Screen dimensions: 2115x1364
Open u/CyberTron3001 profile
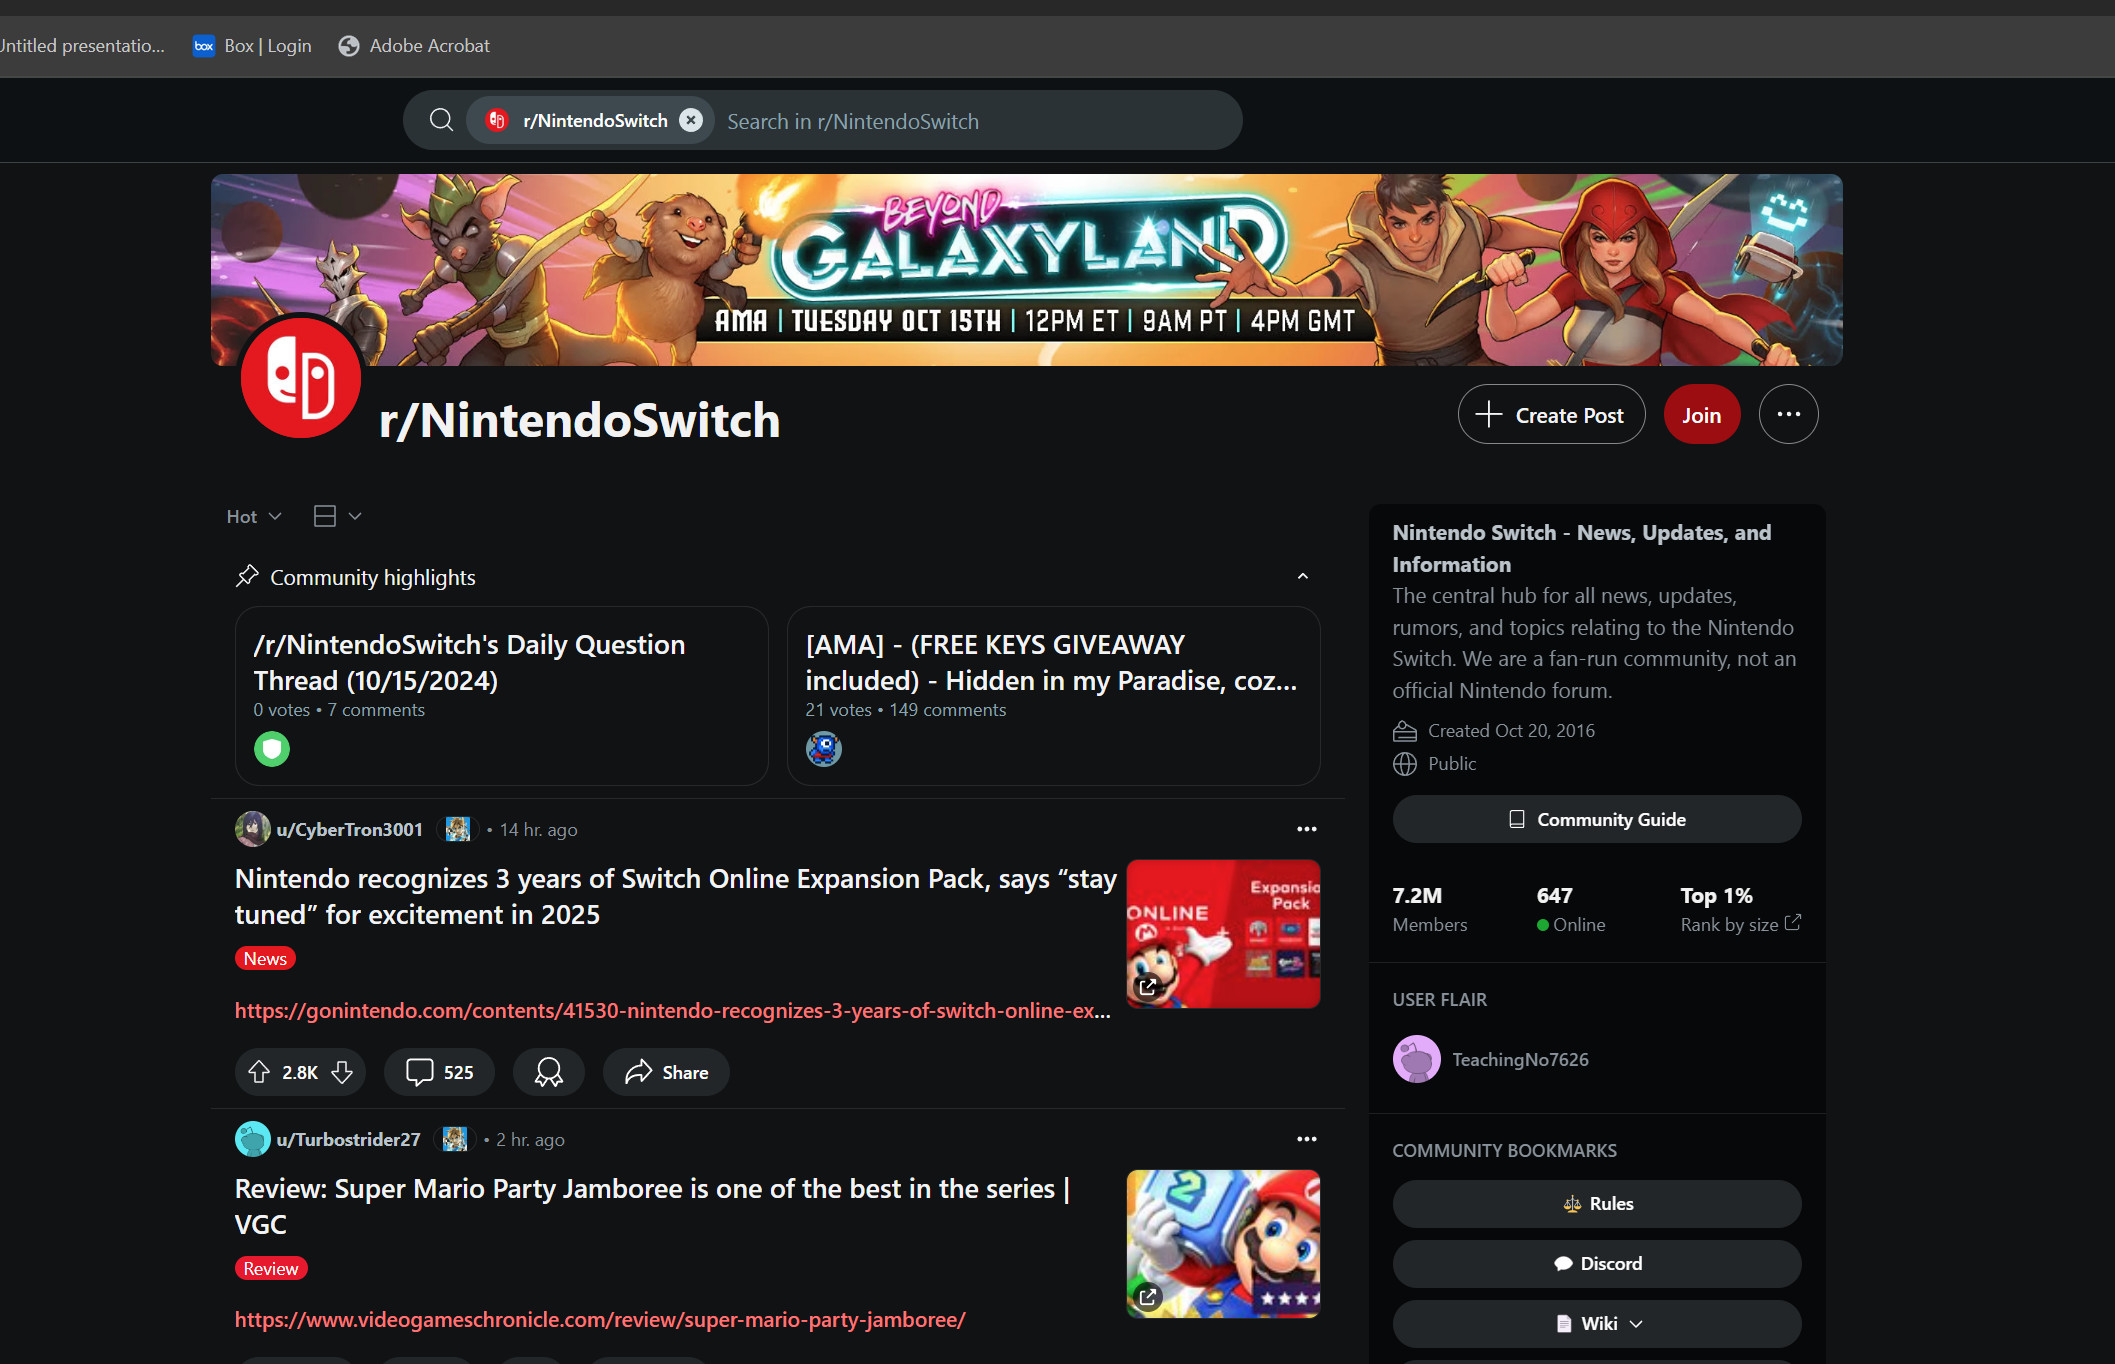[349, 830]
